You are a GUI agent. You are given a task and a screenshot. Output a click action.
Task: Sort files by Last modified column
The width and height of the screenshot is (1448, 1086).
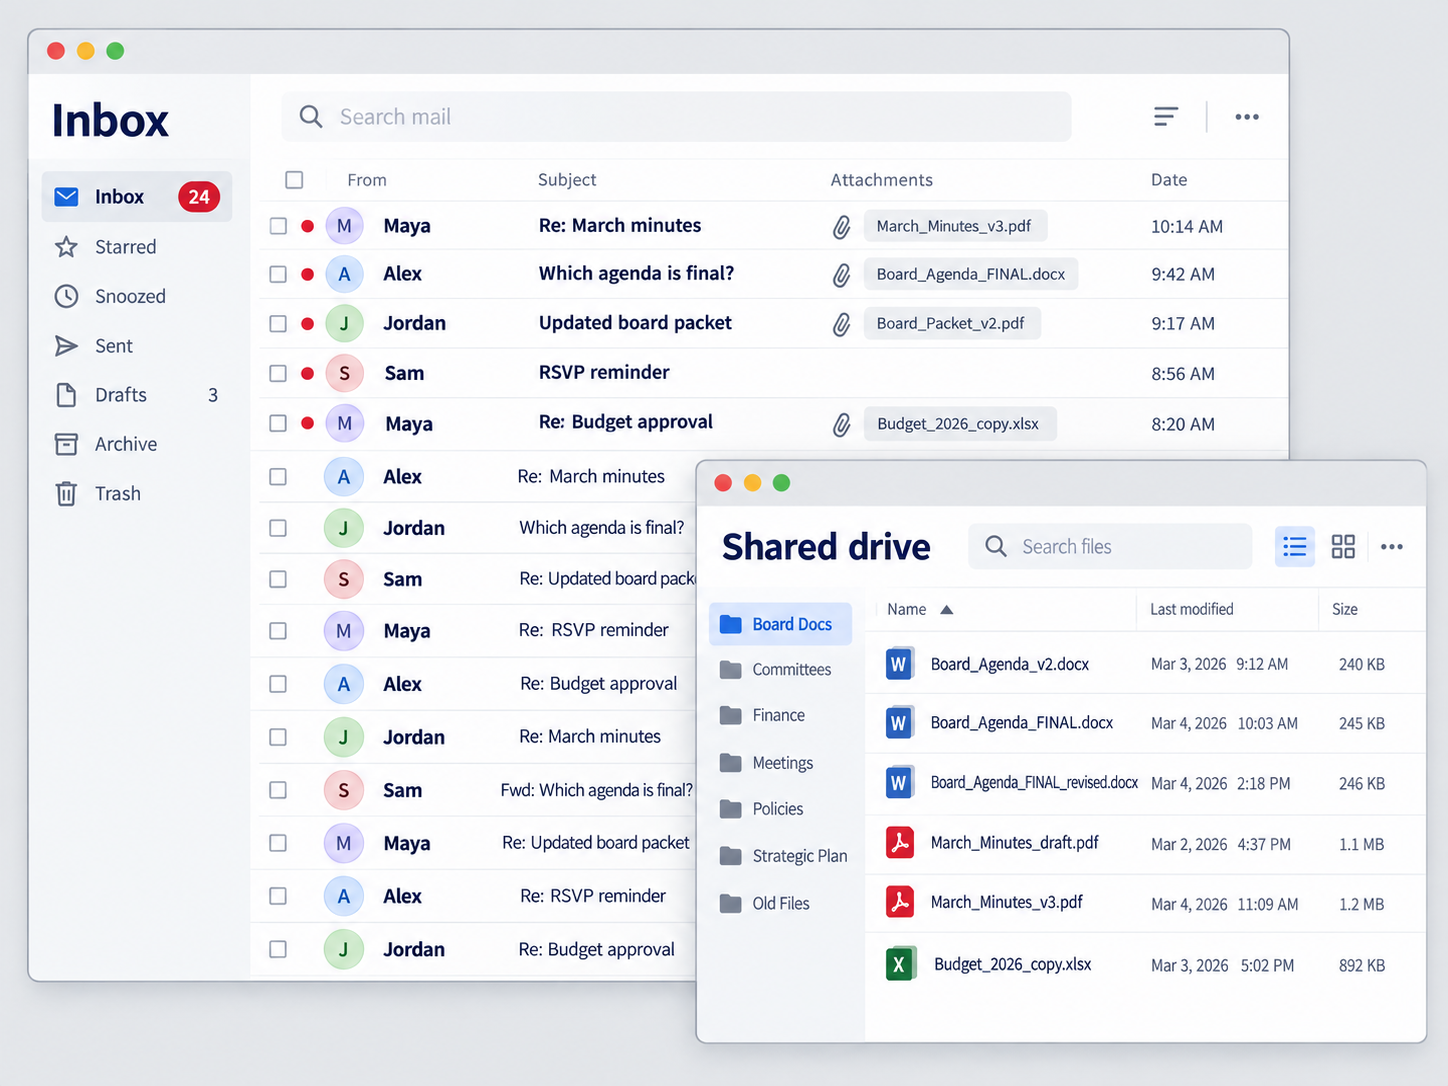(x=1191, y=609)
